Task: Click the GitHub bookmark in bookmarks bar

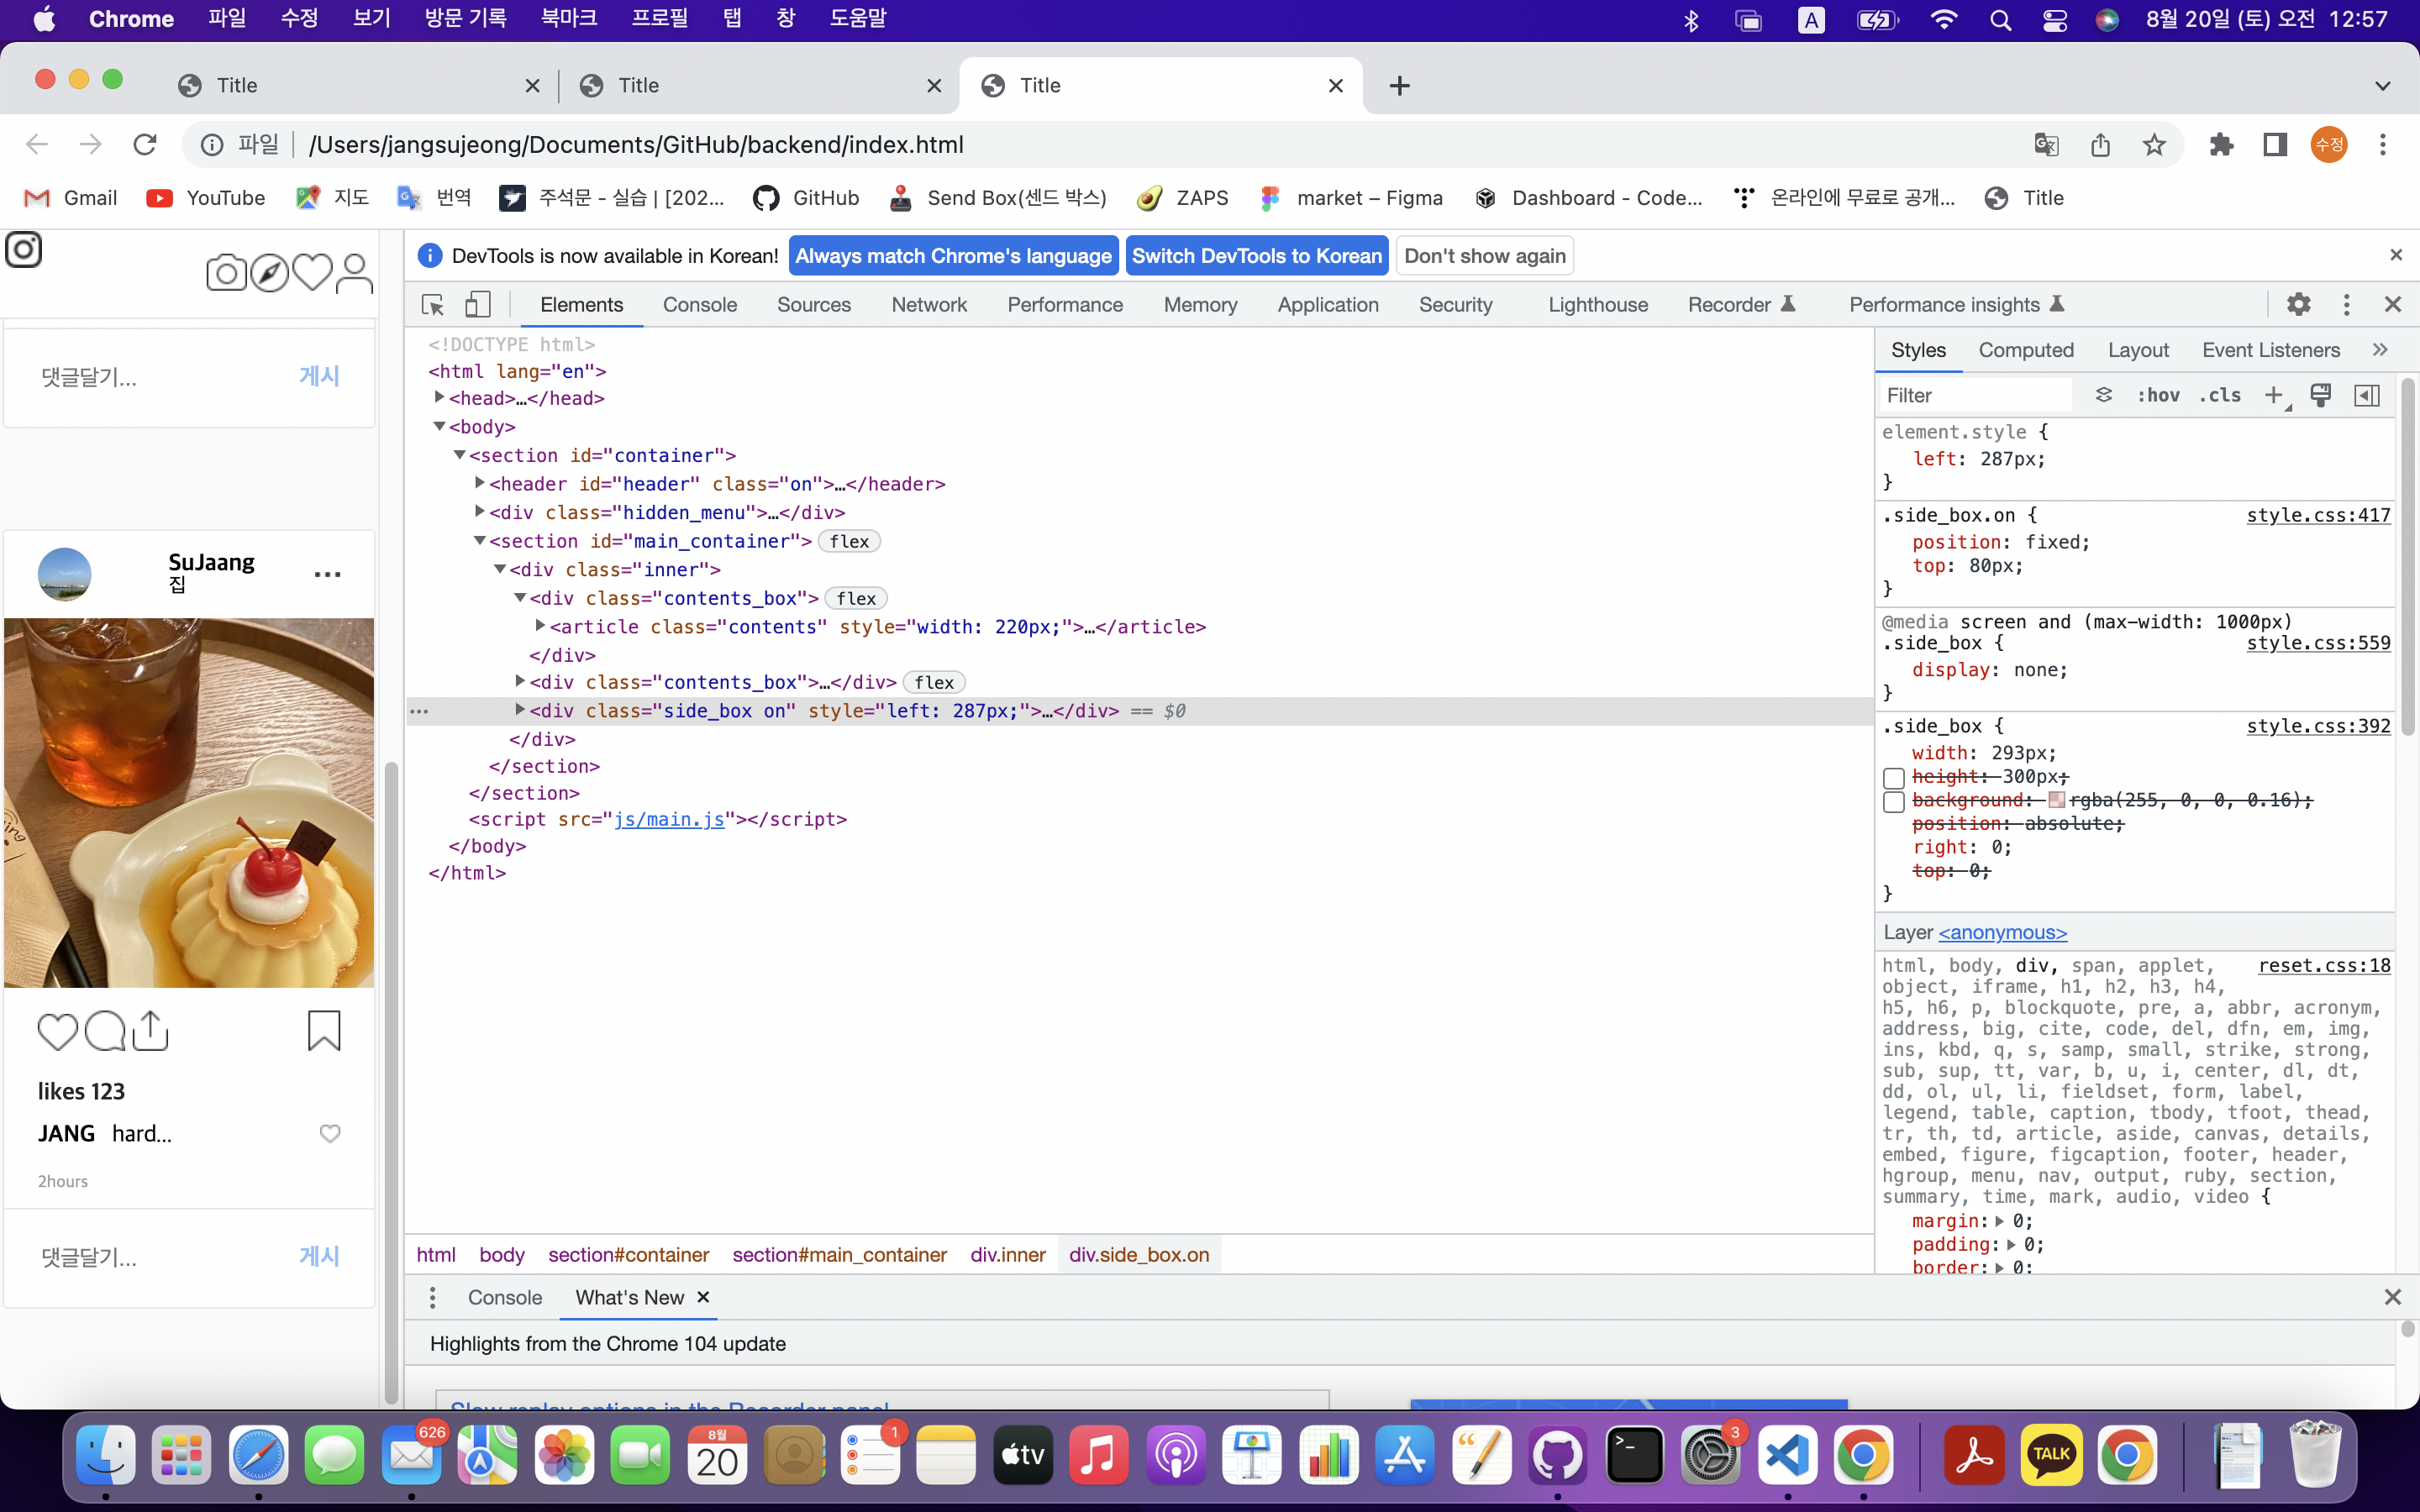Action: pos(806,198)
